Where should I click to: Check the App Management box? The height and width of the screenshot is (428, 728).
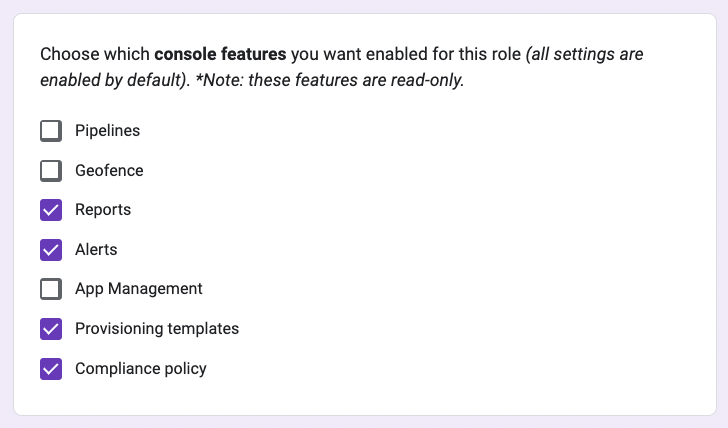tap(51, 289)
